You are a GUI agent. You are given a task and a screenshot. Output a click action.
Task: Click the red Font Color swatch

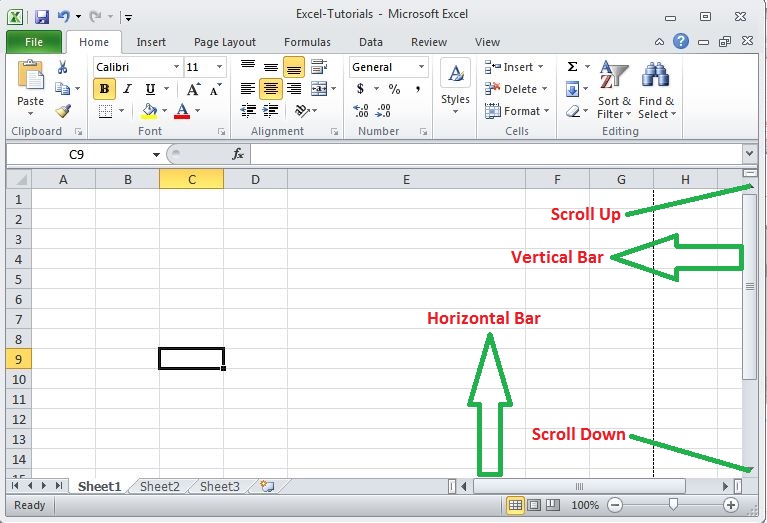182,116
